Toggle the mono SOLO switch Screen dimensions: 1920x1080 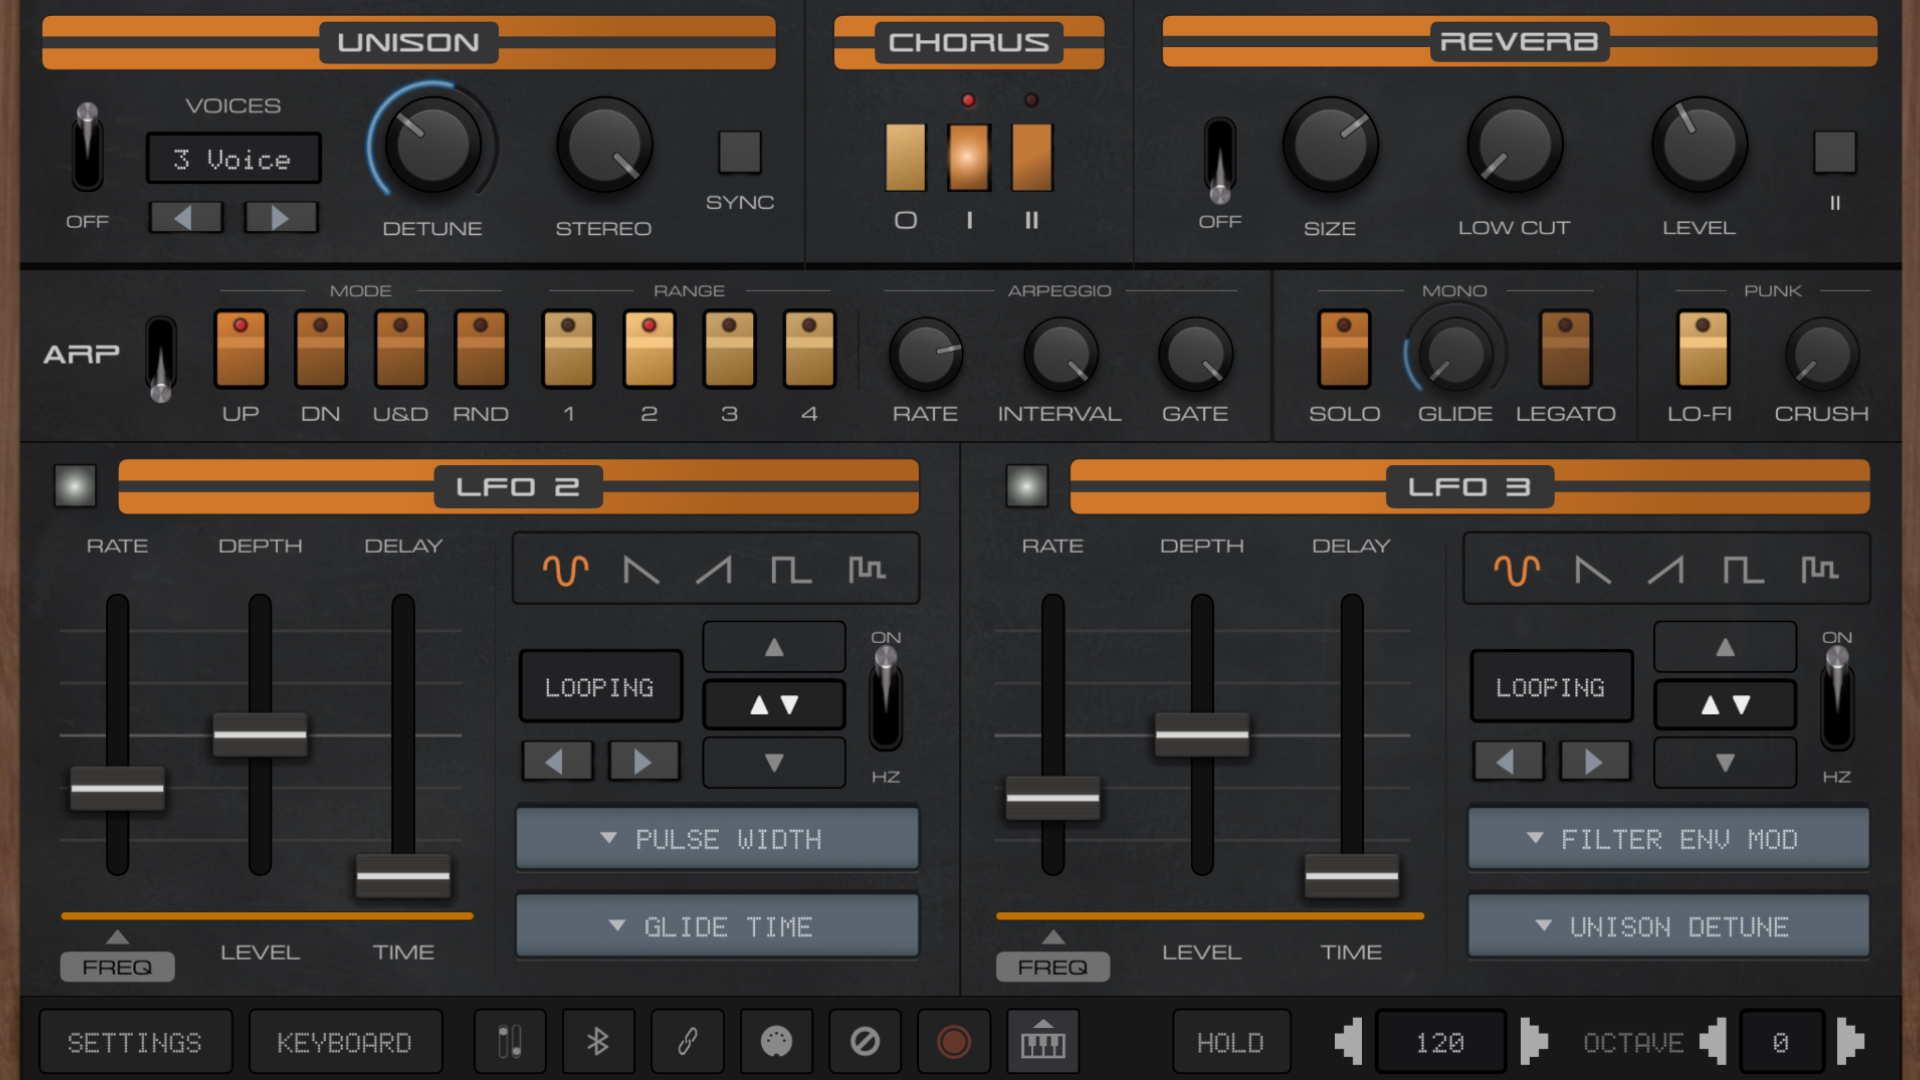click(1343, 350)
